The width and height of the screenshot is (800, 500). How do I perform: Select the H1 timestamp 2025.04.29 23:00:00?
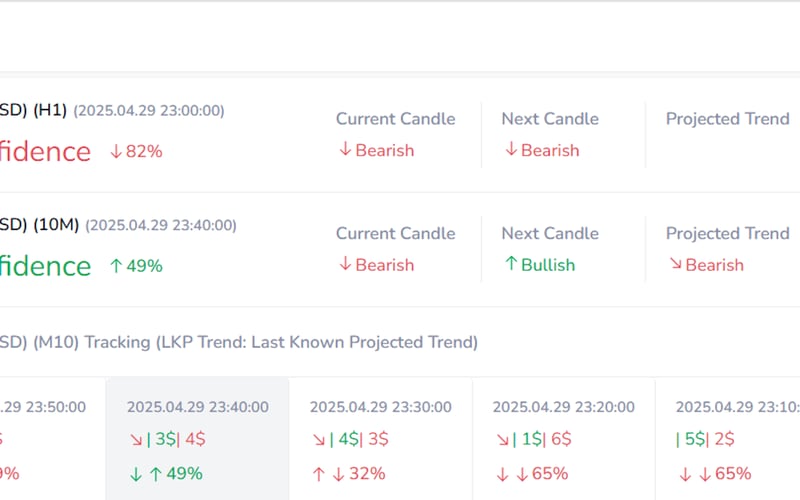149,111
